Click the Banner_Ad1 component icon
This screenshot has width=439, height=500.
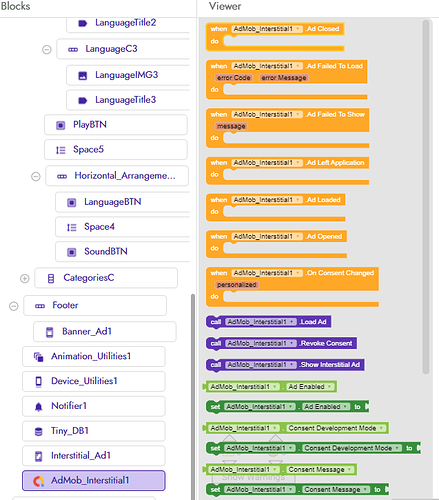[49, 332]
